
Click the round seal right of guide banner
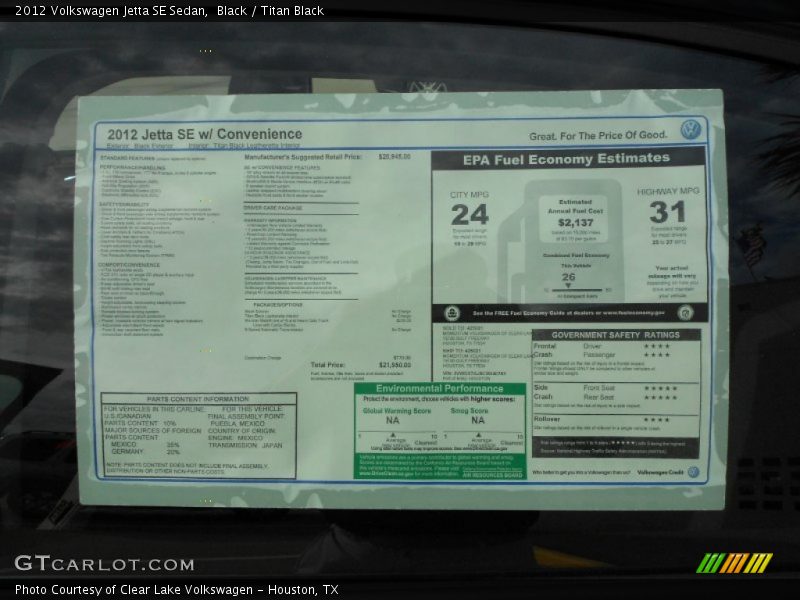click(x=685, y=313)
